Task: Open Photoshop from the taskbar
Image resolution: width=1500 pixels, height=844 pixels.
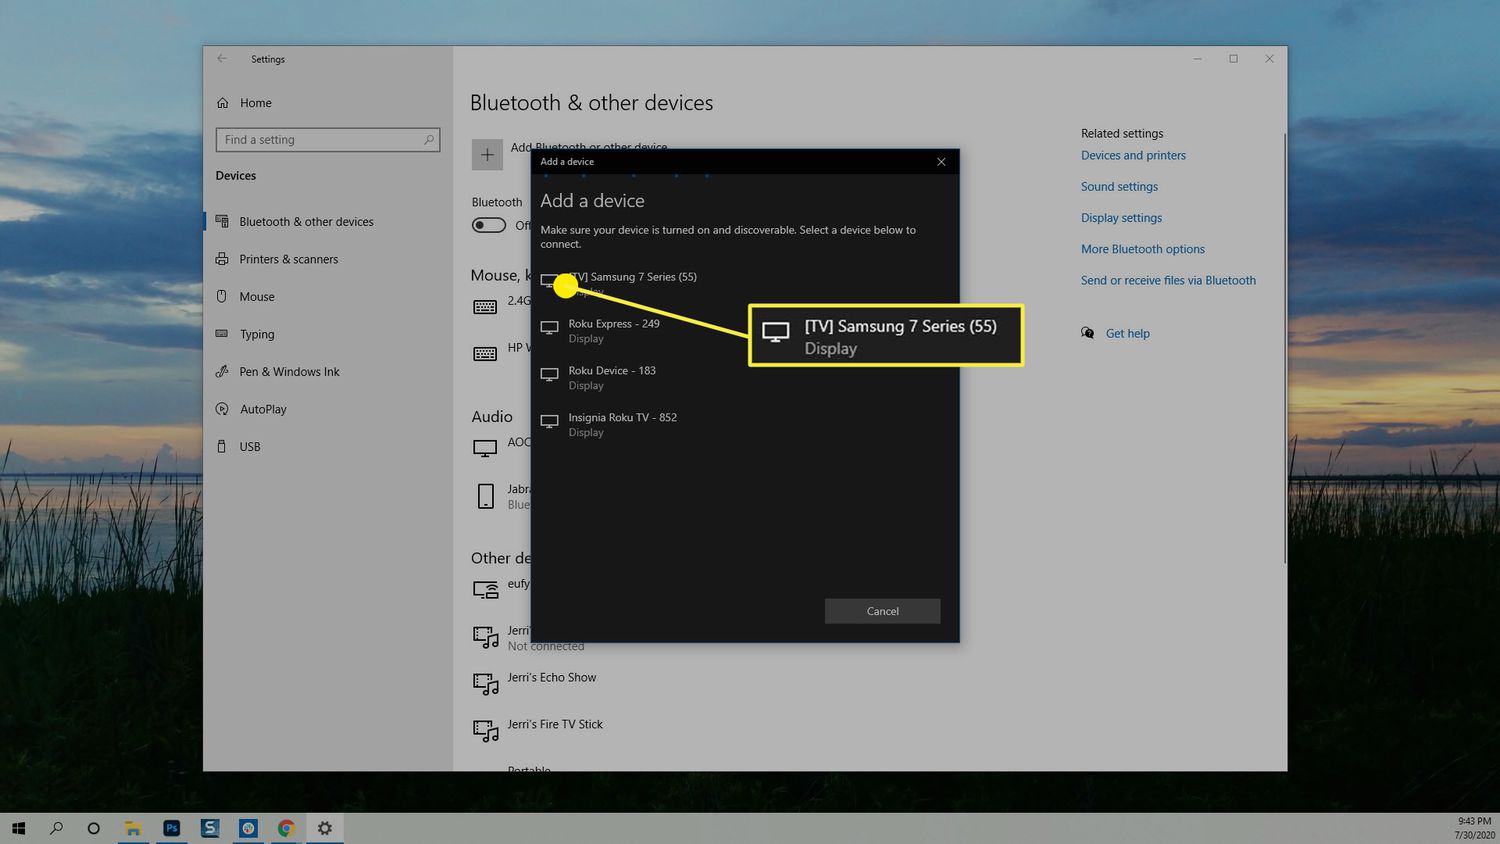Action: pos(172,828)
